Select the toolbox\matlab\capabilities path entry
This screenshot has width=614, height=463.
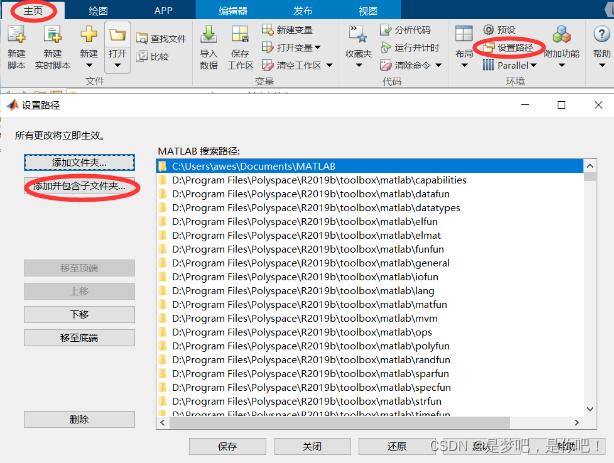click(x=370, y=180)
